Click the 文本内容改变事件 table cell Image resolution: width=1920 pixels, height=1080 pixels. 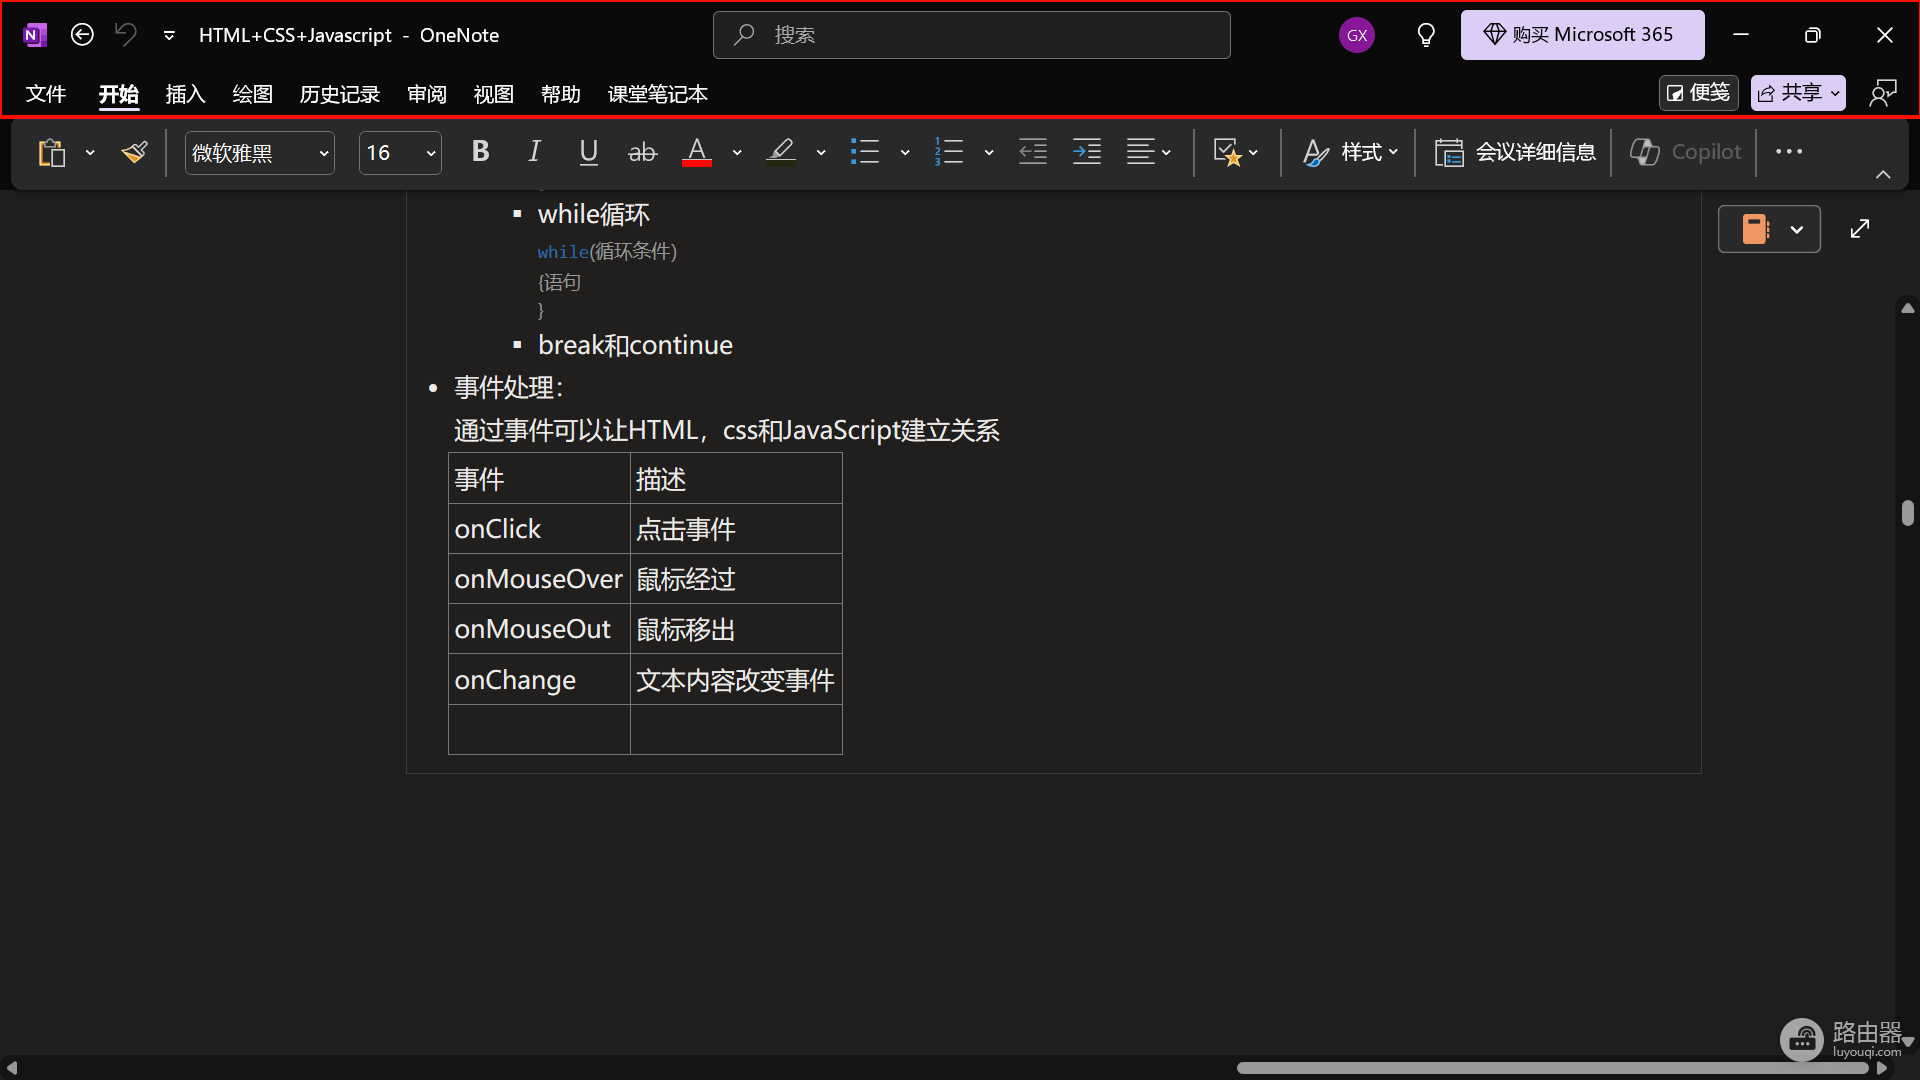point(736,680)
